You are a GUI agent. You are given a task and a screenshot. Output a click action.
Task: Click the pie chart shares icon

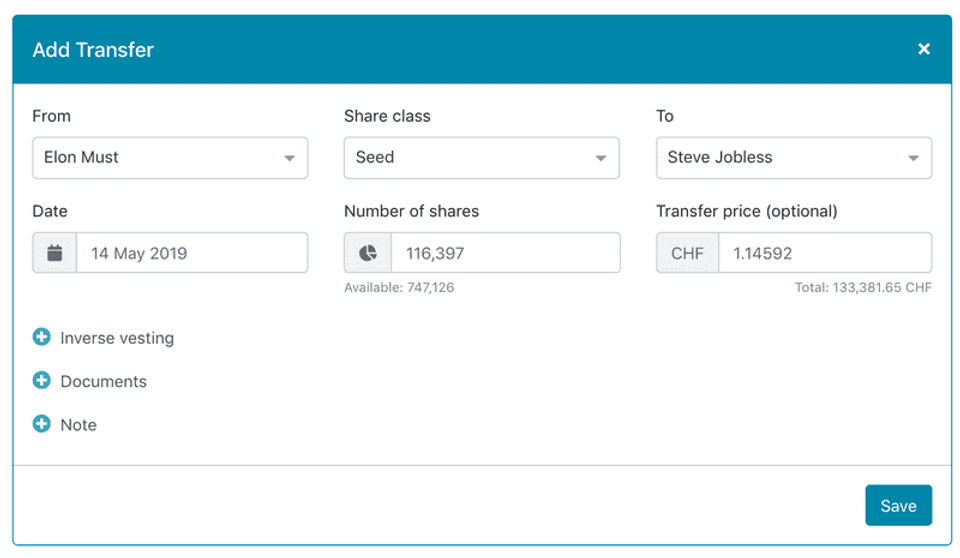(368, 253)
